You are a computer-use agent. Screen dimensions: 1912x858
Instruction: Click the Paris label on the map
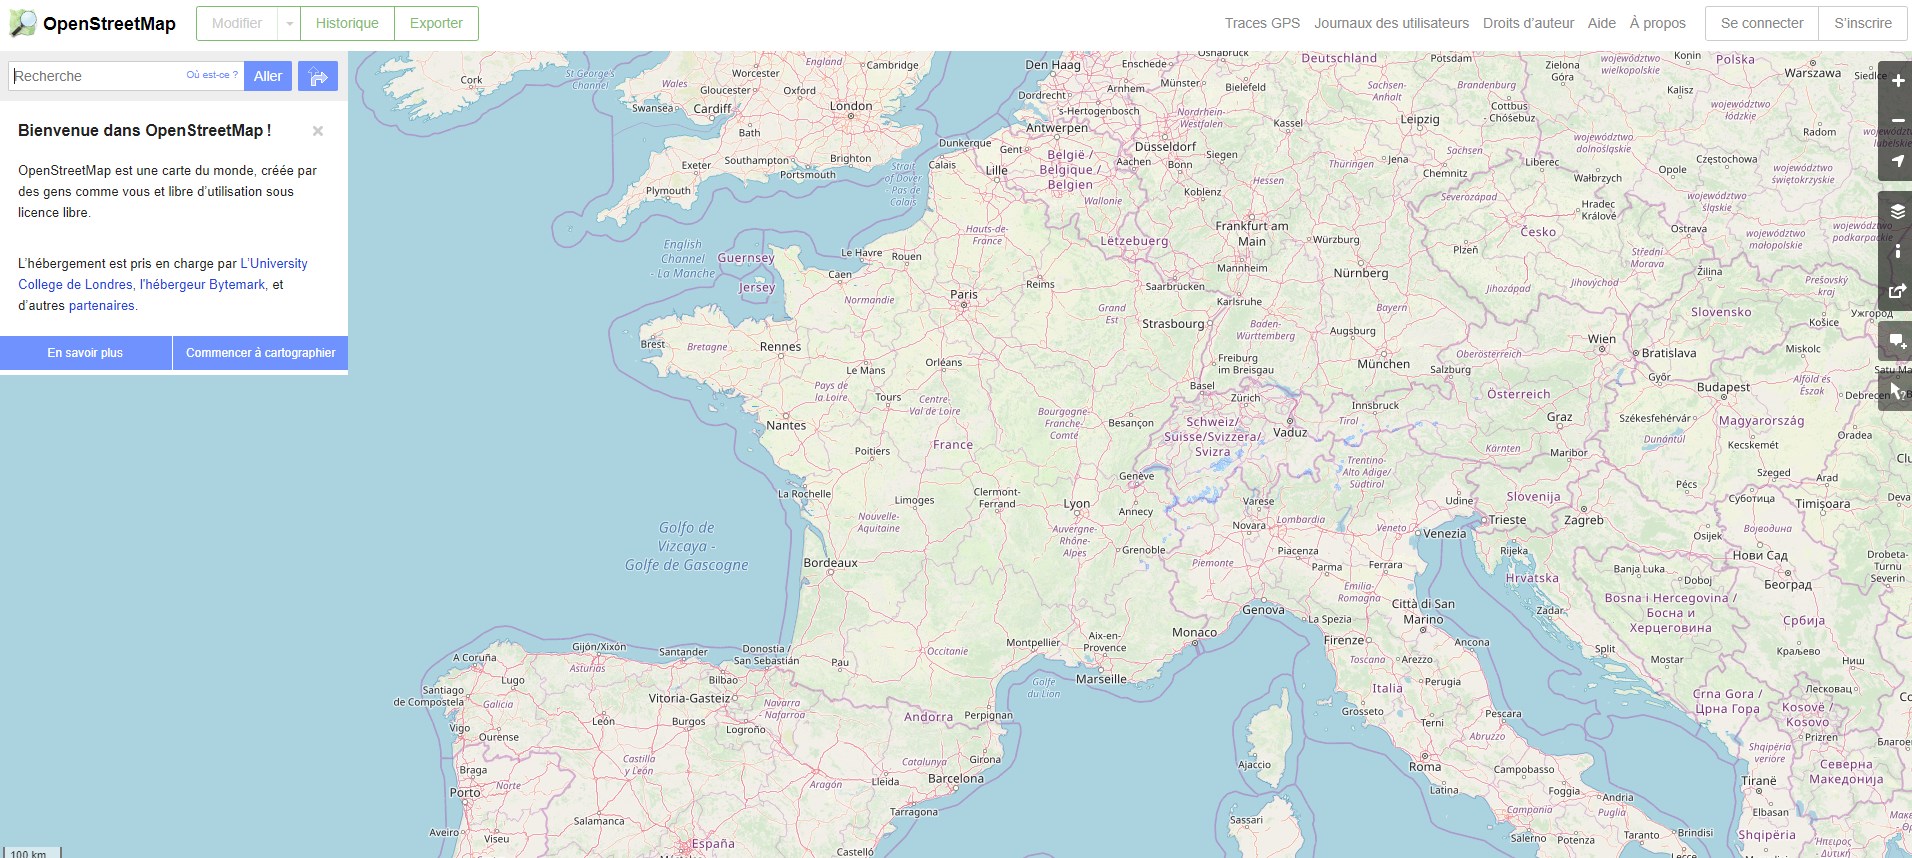pos(964,294)
